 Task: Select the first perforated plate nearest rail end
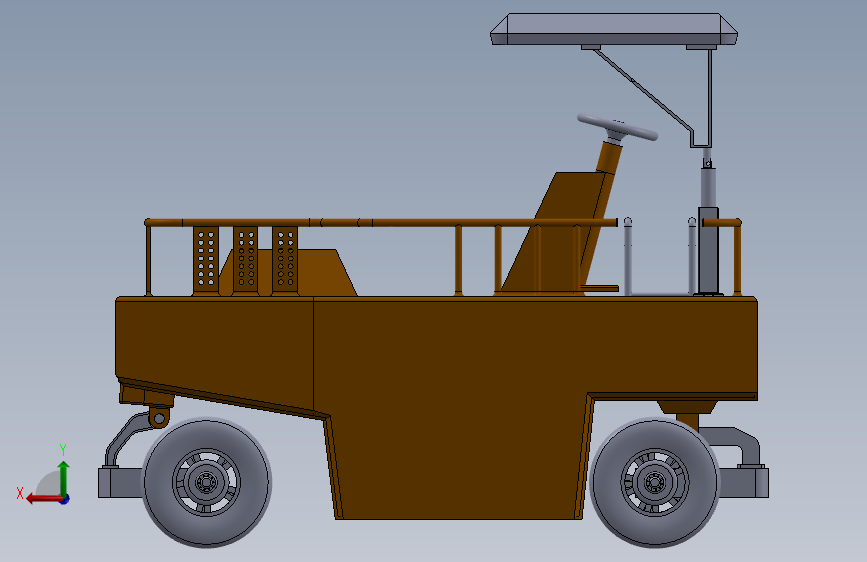206,260
